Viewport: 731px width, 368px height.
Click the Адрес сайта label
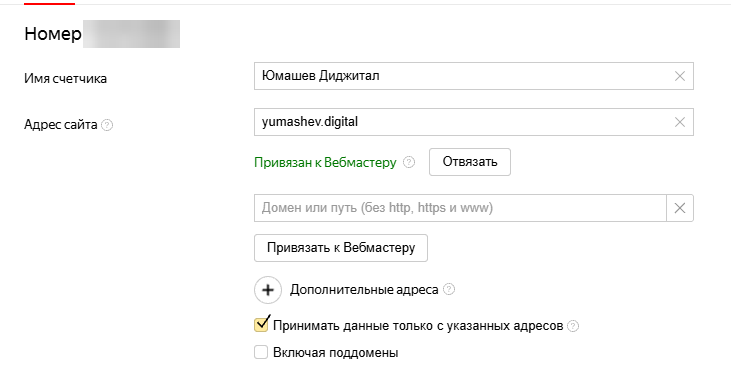61,125
